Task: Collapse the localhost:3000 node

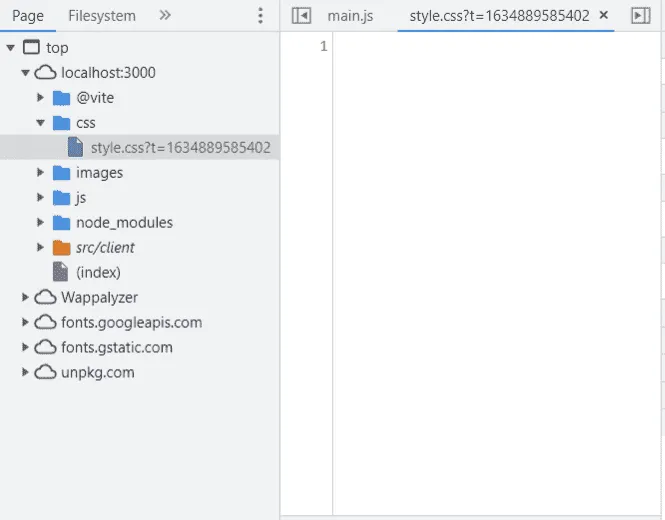Action: click(25, 73)
